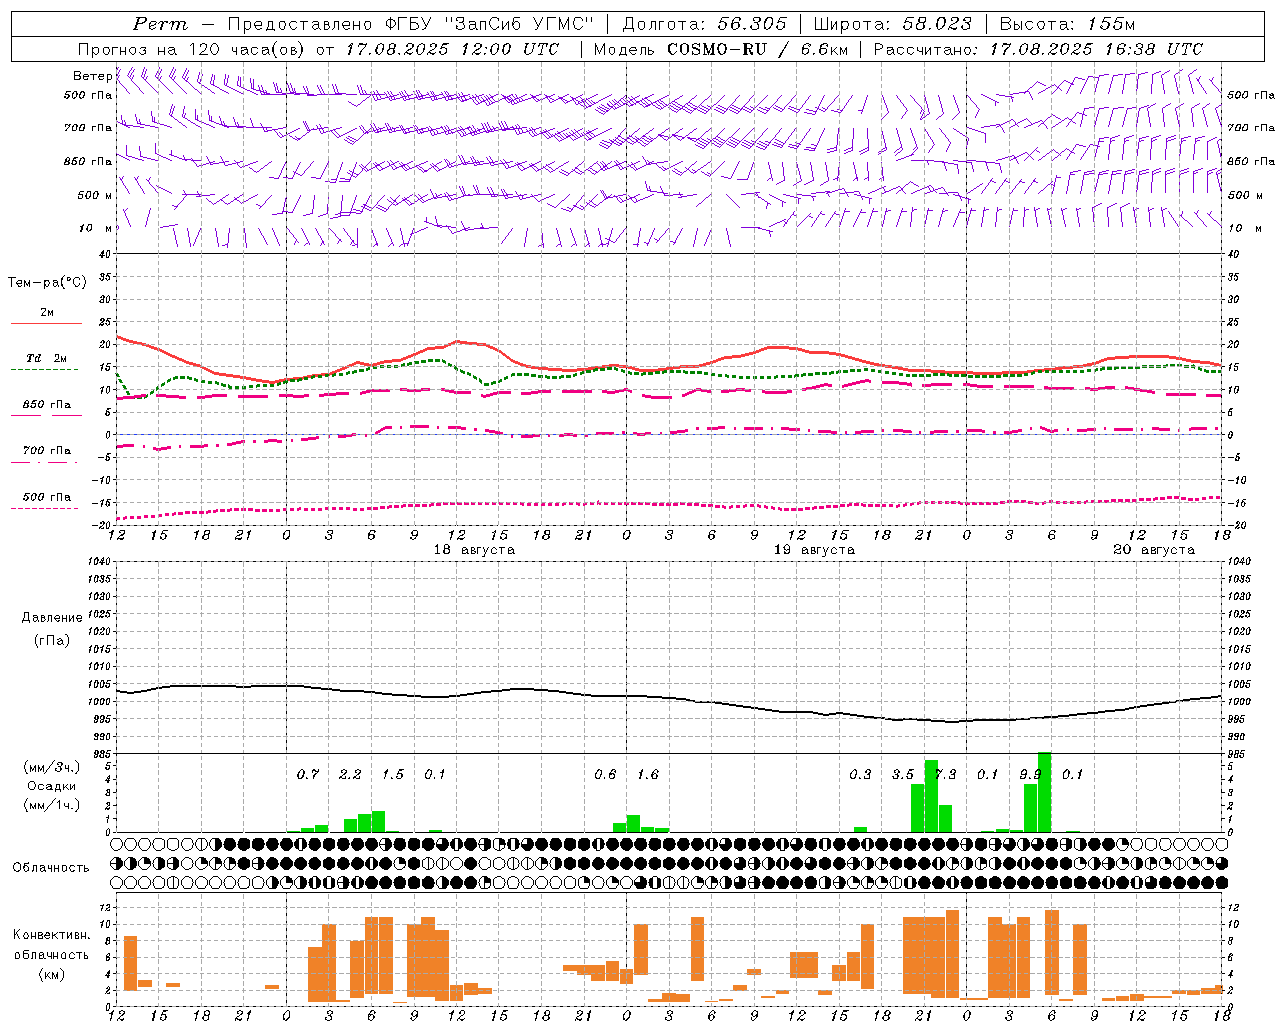1280x1024 pixels.
Task: Click the "(мм/1ч.)" unit label
Action: coord(51,805)
